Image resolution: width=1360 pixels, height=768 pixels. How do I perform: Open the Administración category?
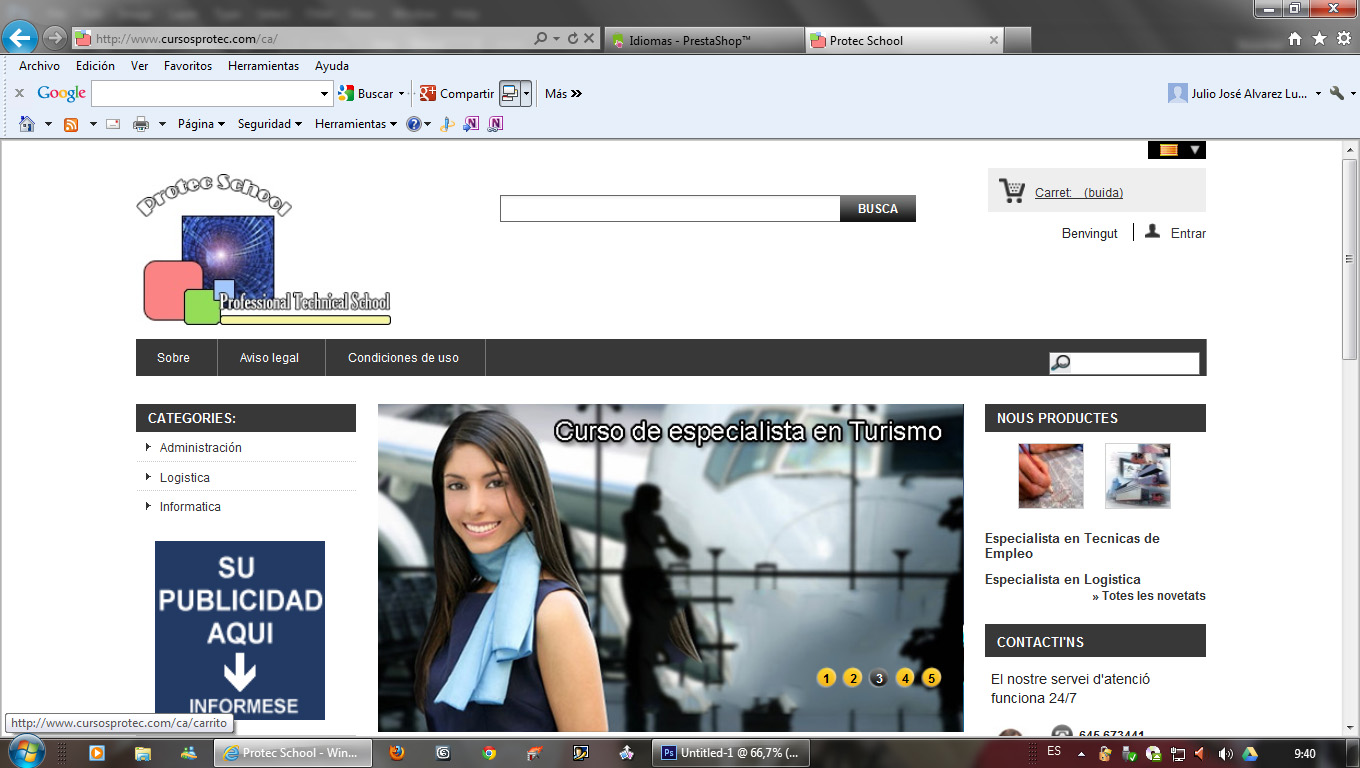click(200, 448)
